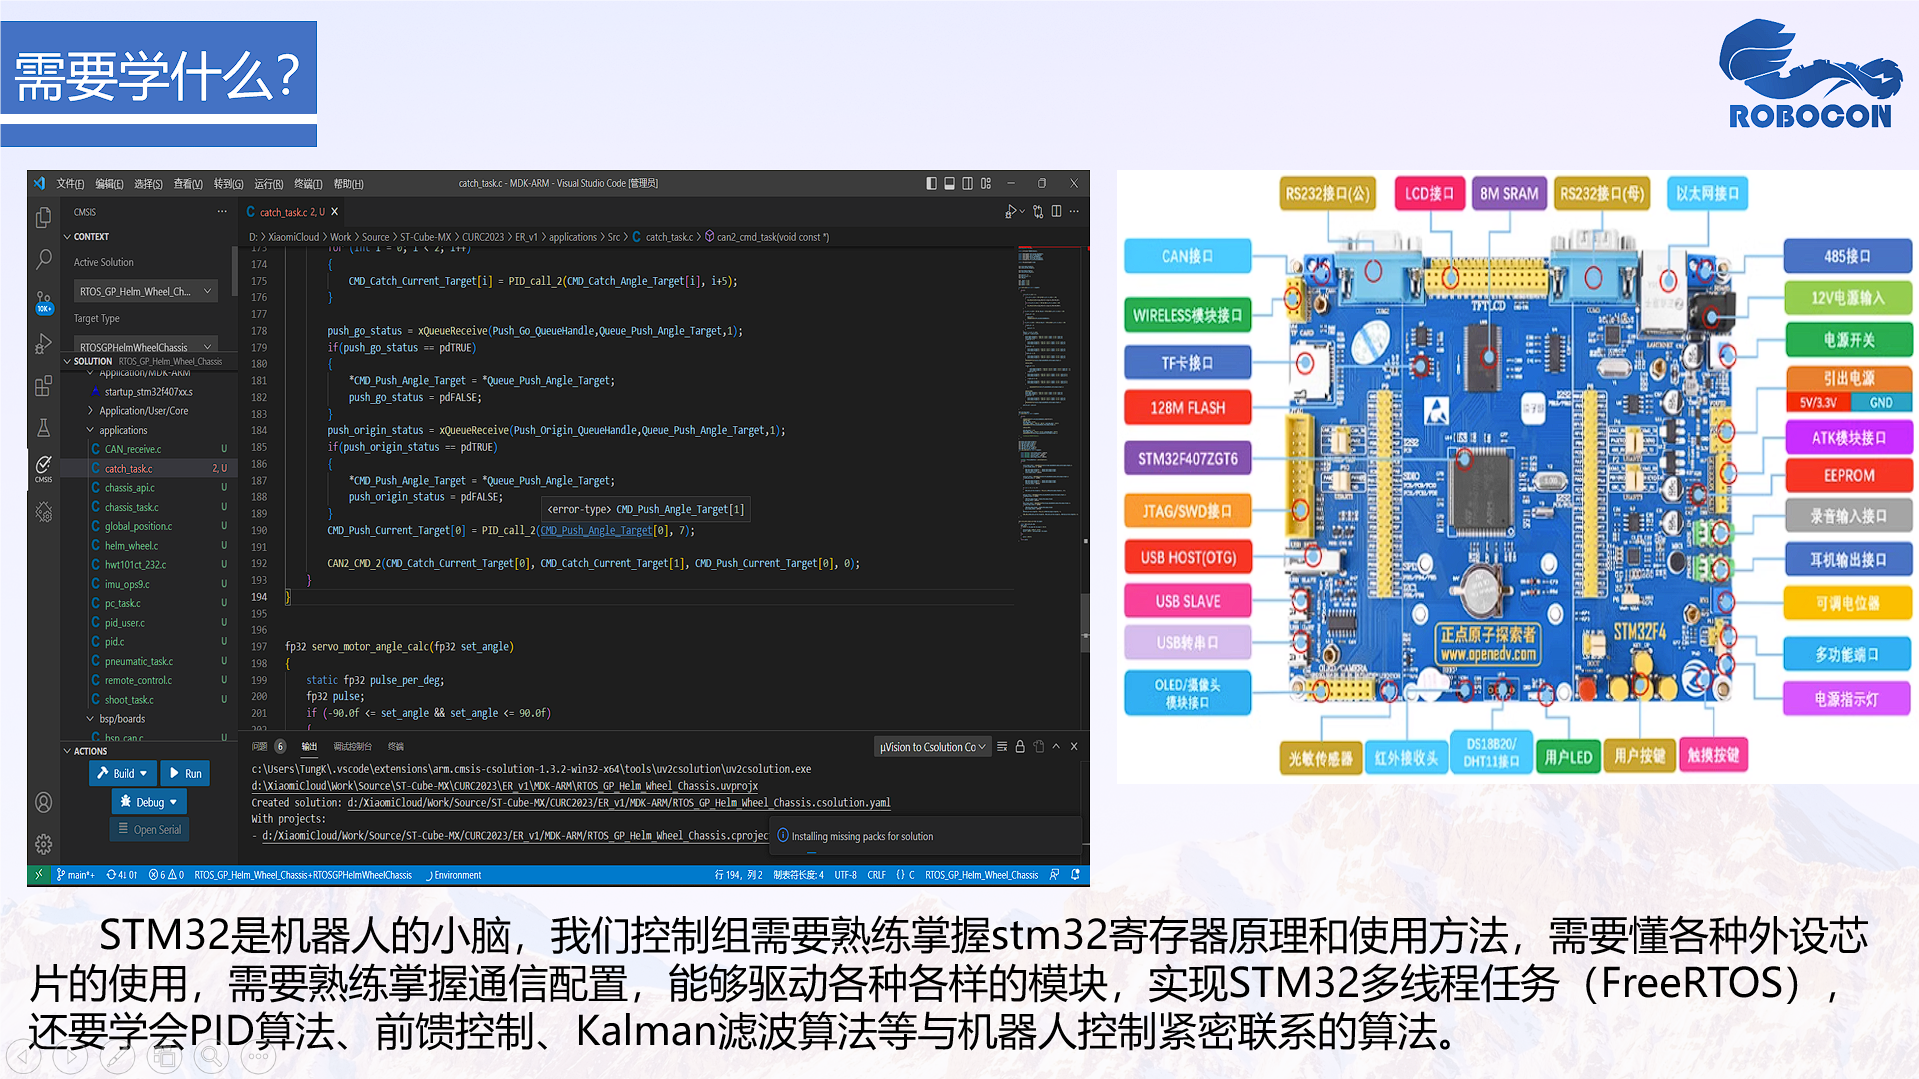Click the split editor icon in editor toolbar
This screenshot has width=1919, height=1079.
pos(1056,211)
